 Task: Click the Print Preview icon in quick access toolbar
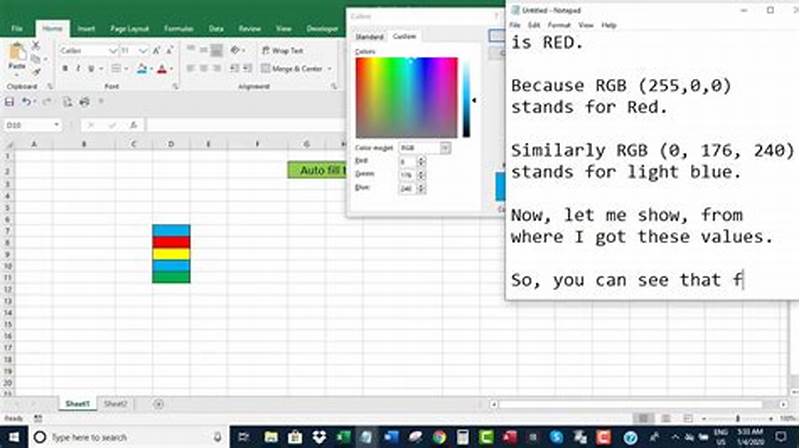pyautogui.click(x=67, y=102)
